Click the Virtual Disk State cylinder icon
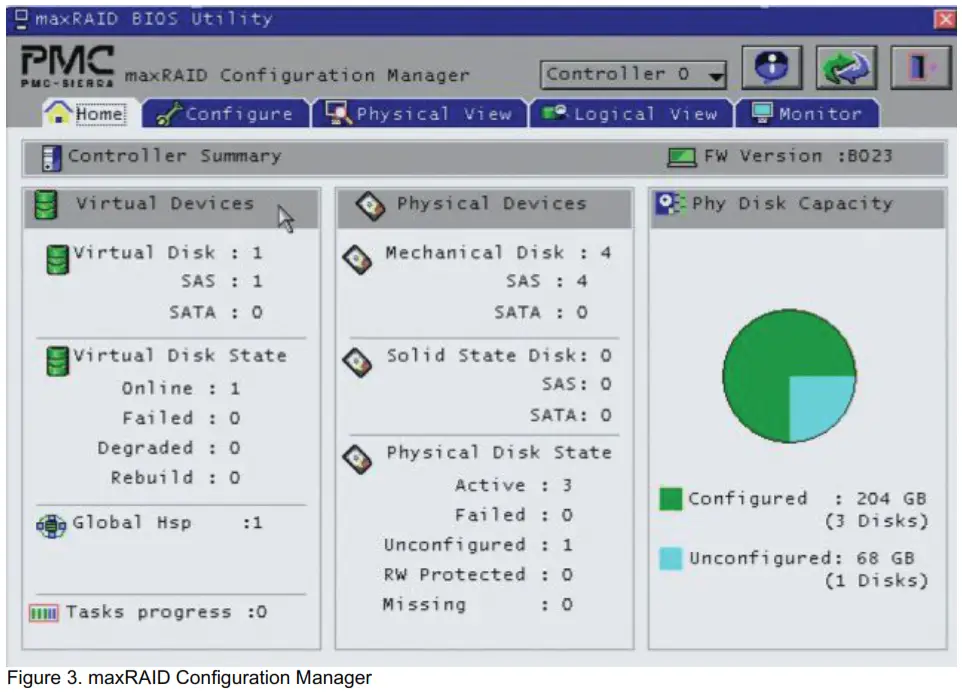 pyautogui.click(x=58, y=361)
